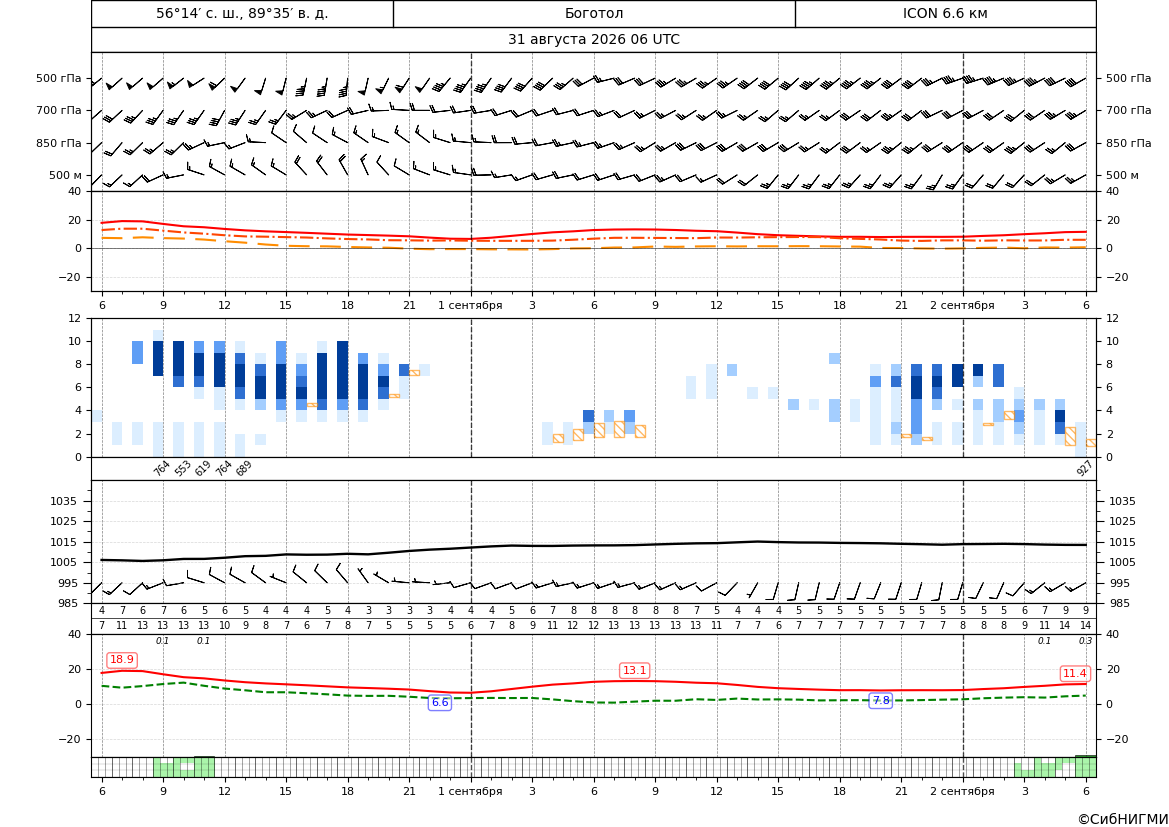Click the blue 7.8 temperature label

pos(881,700)
